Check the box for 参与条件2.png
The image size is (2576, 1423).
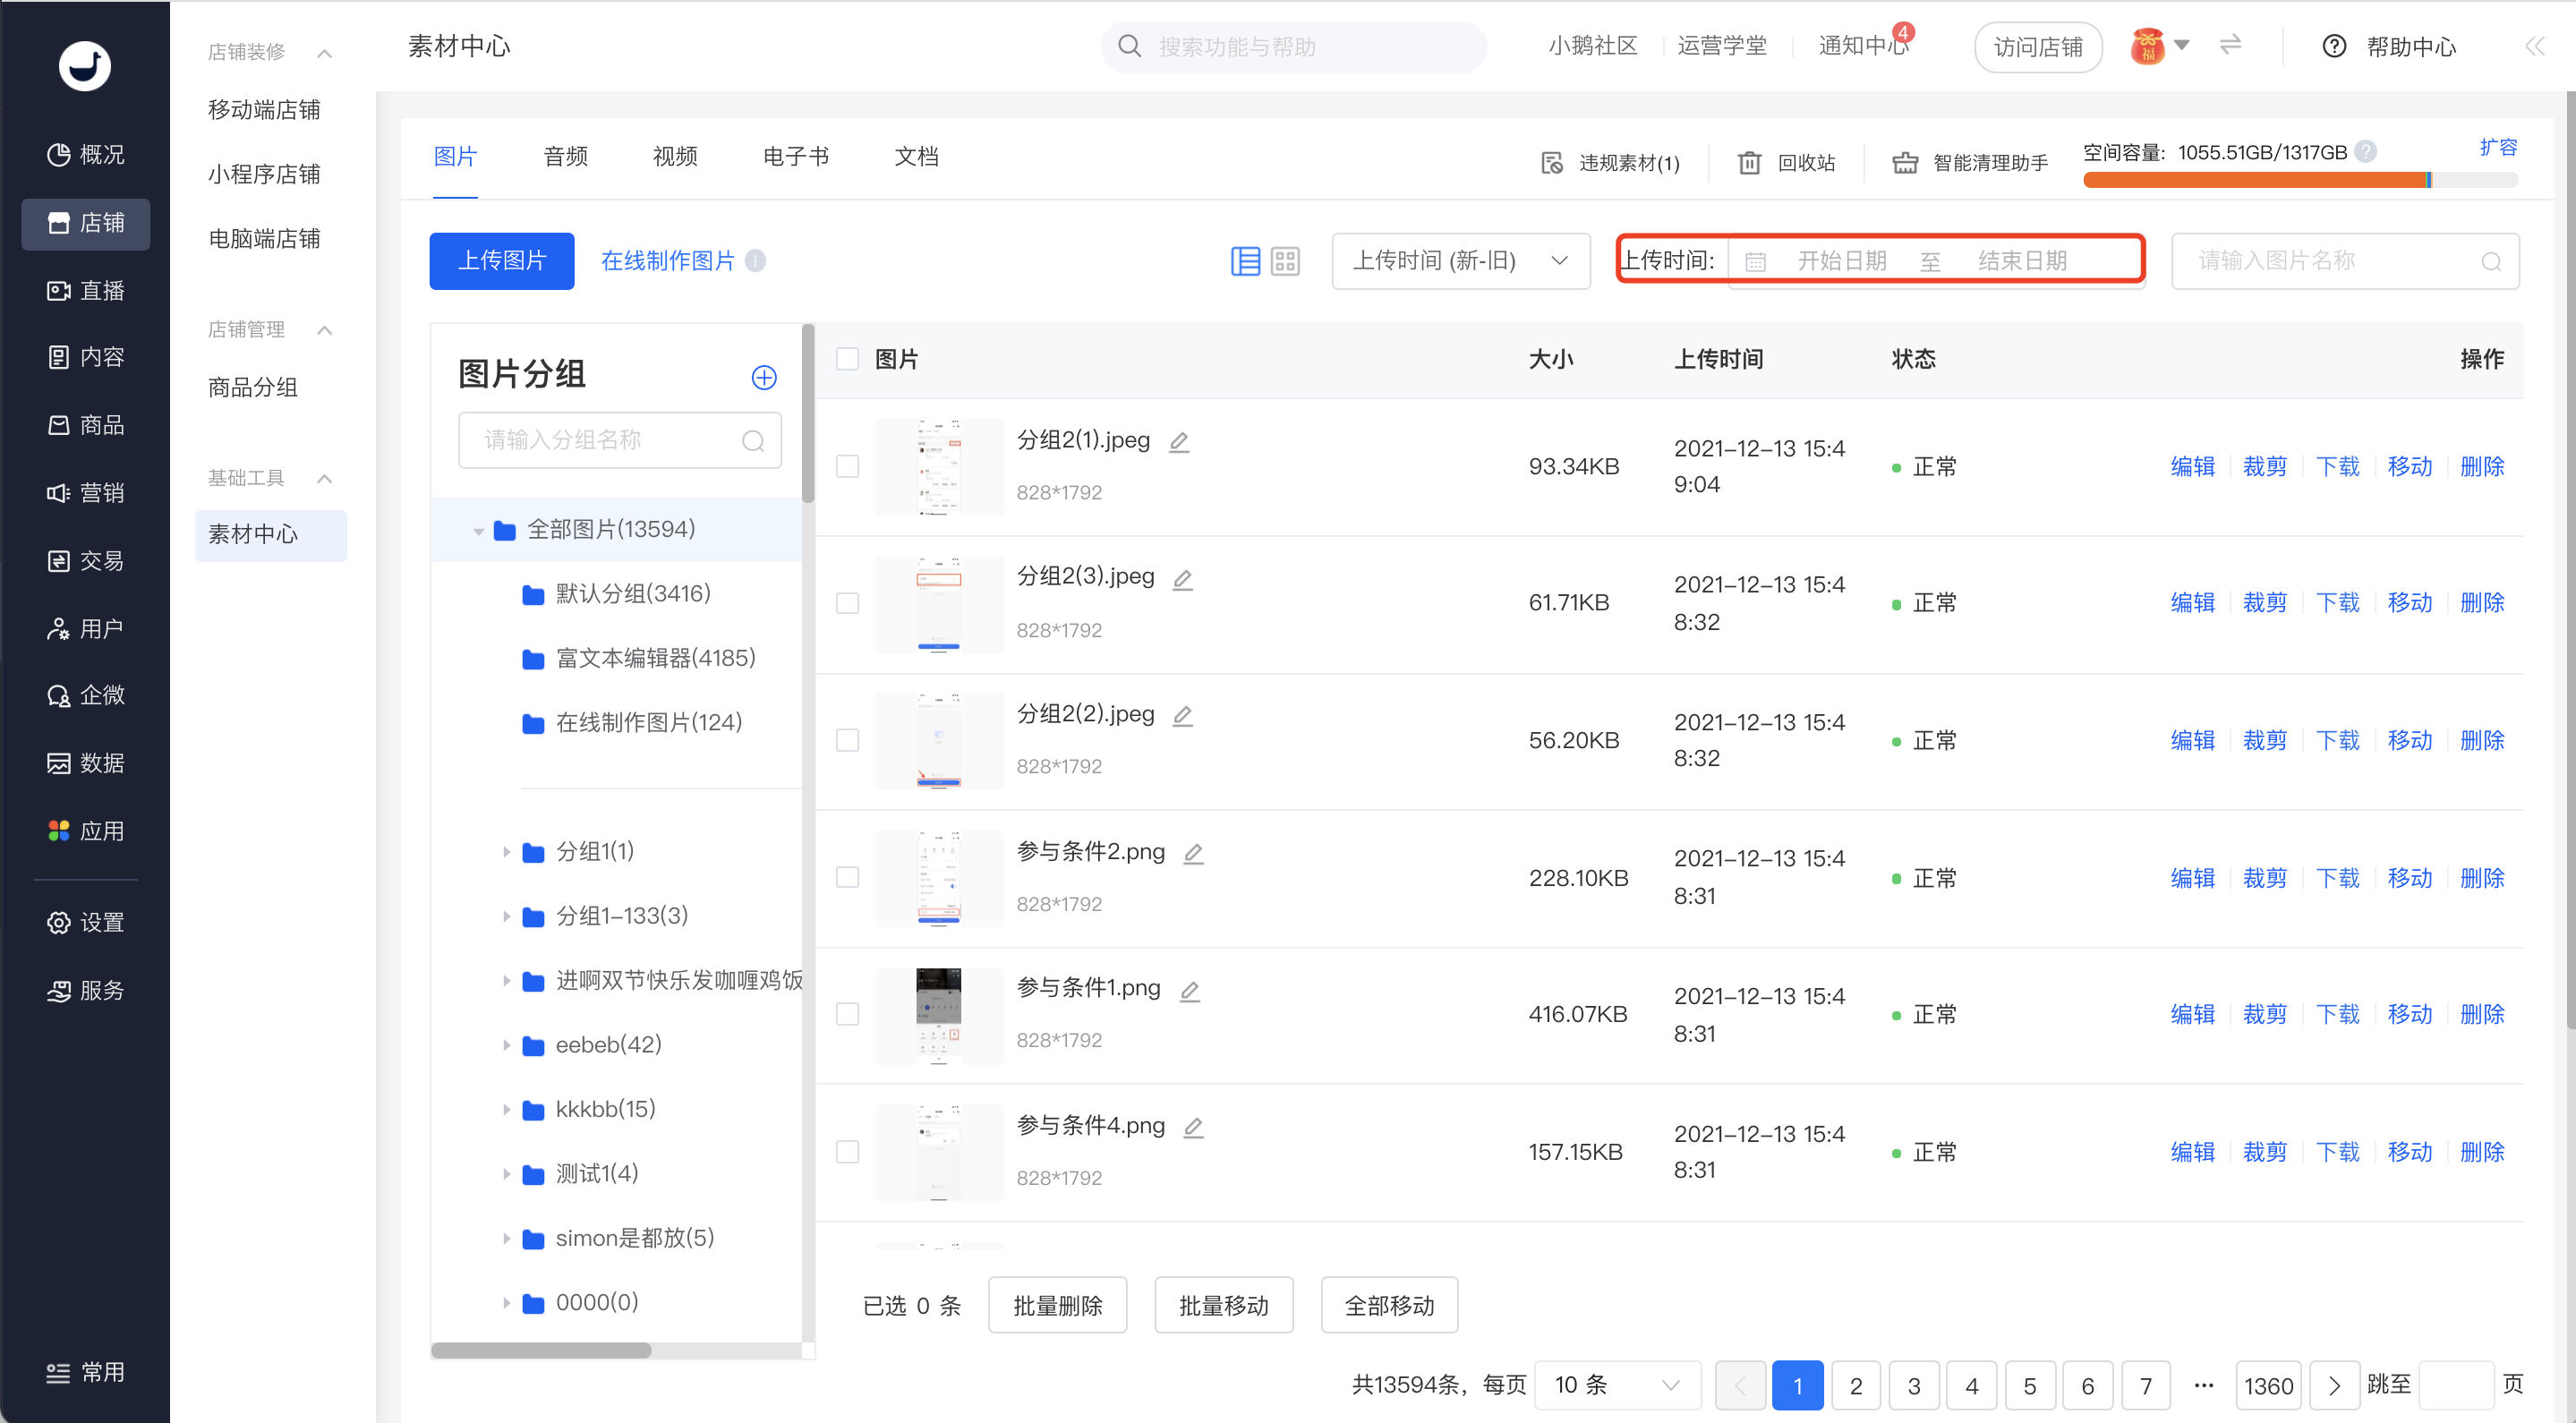point(847,877)
